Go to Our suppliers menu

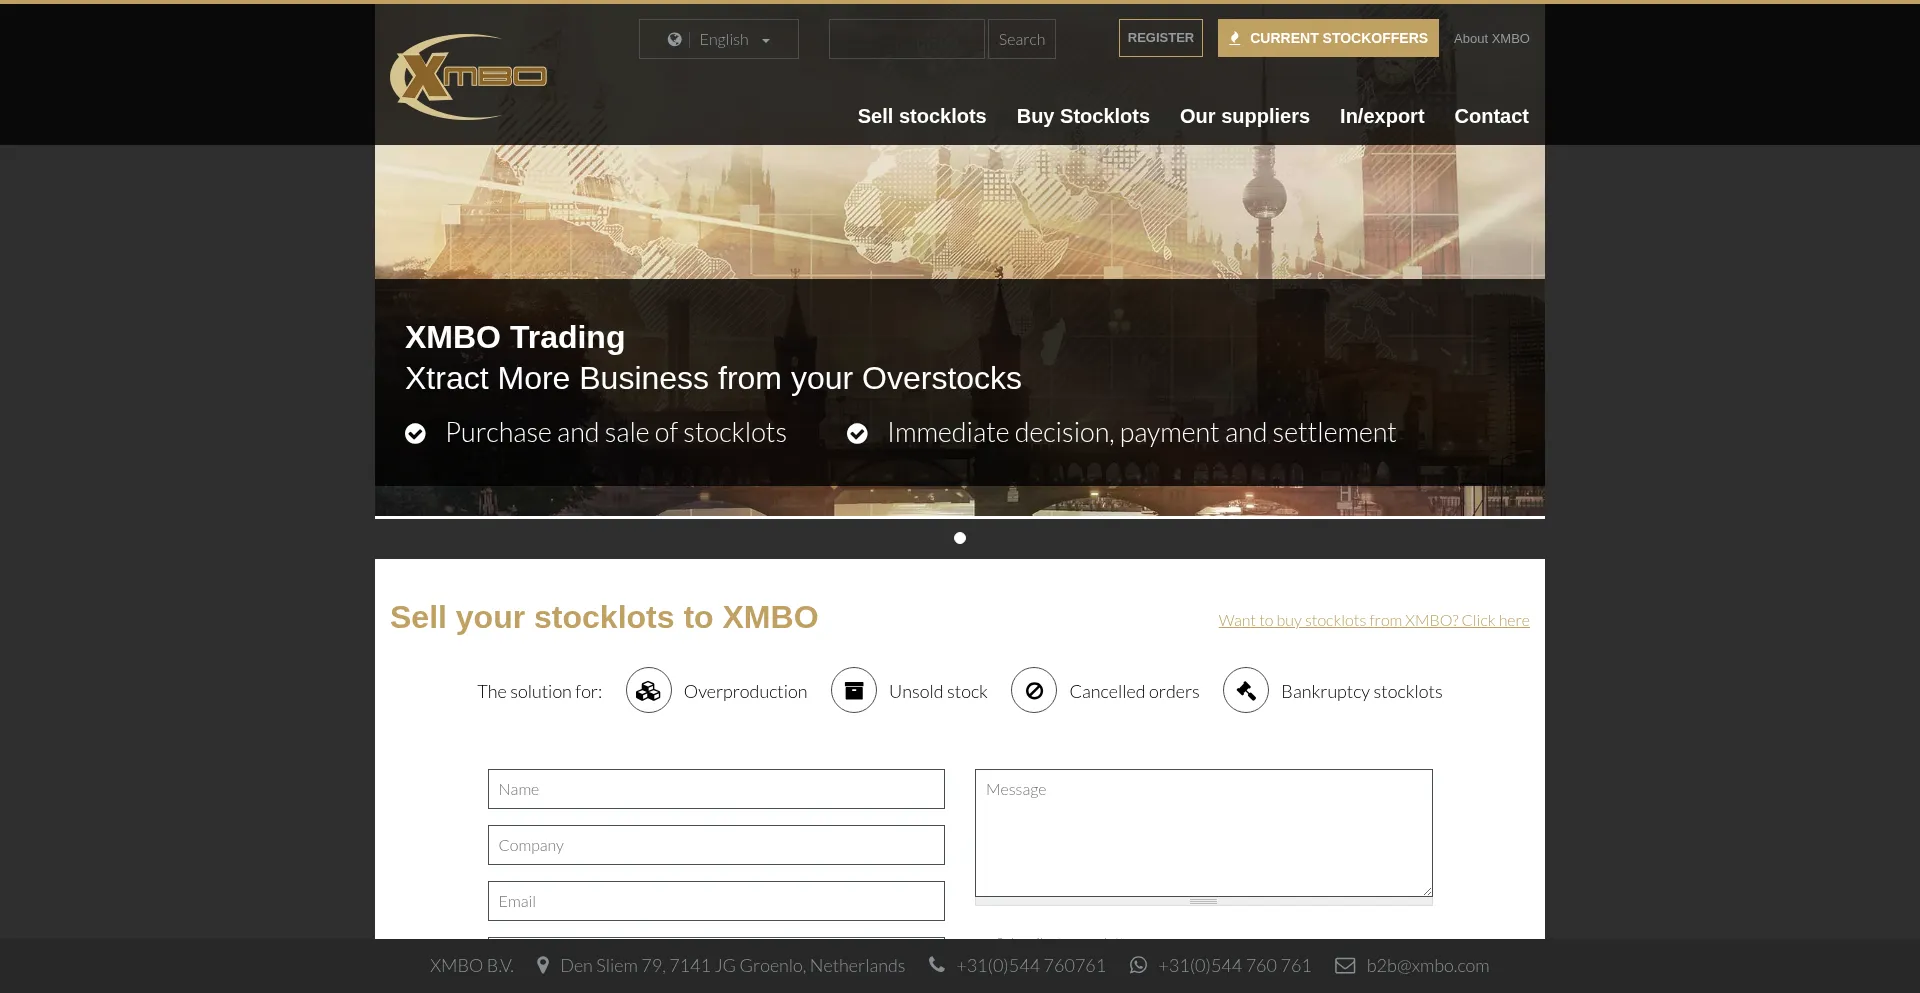point(1244,116)
